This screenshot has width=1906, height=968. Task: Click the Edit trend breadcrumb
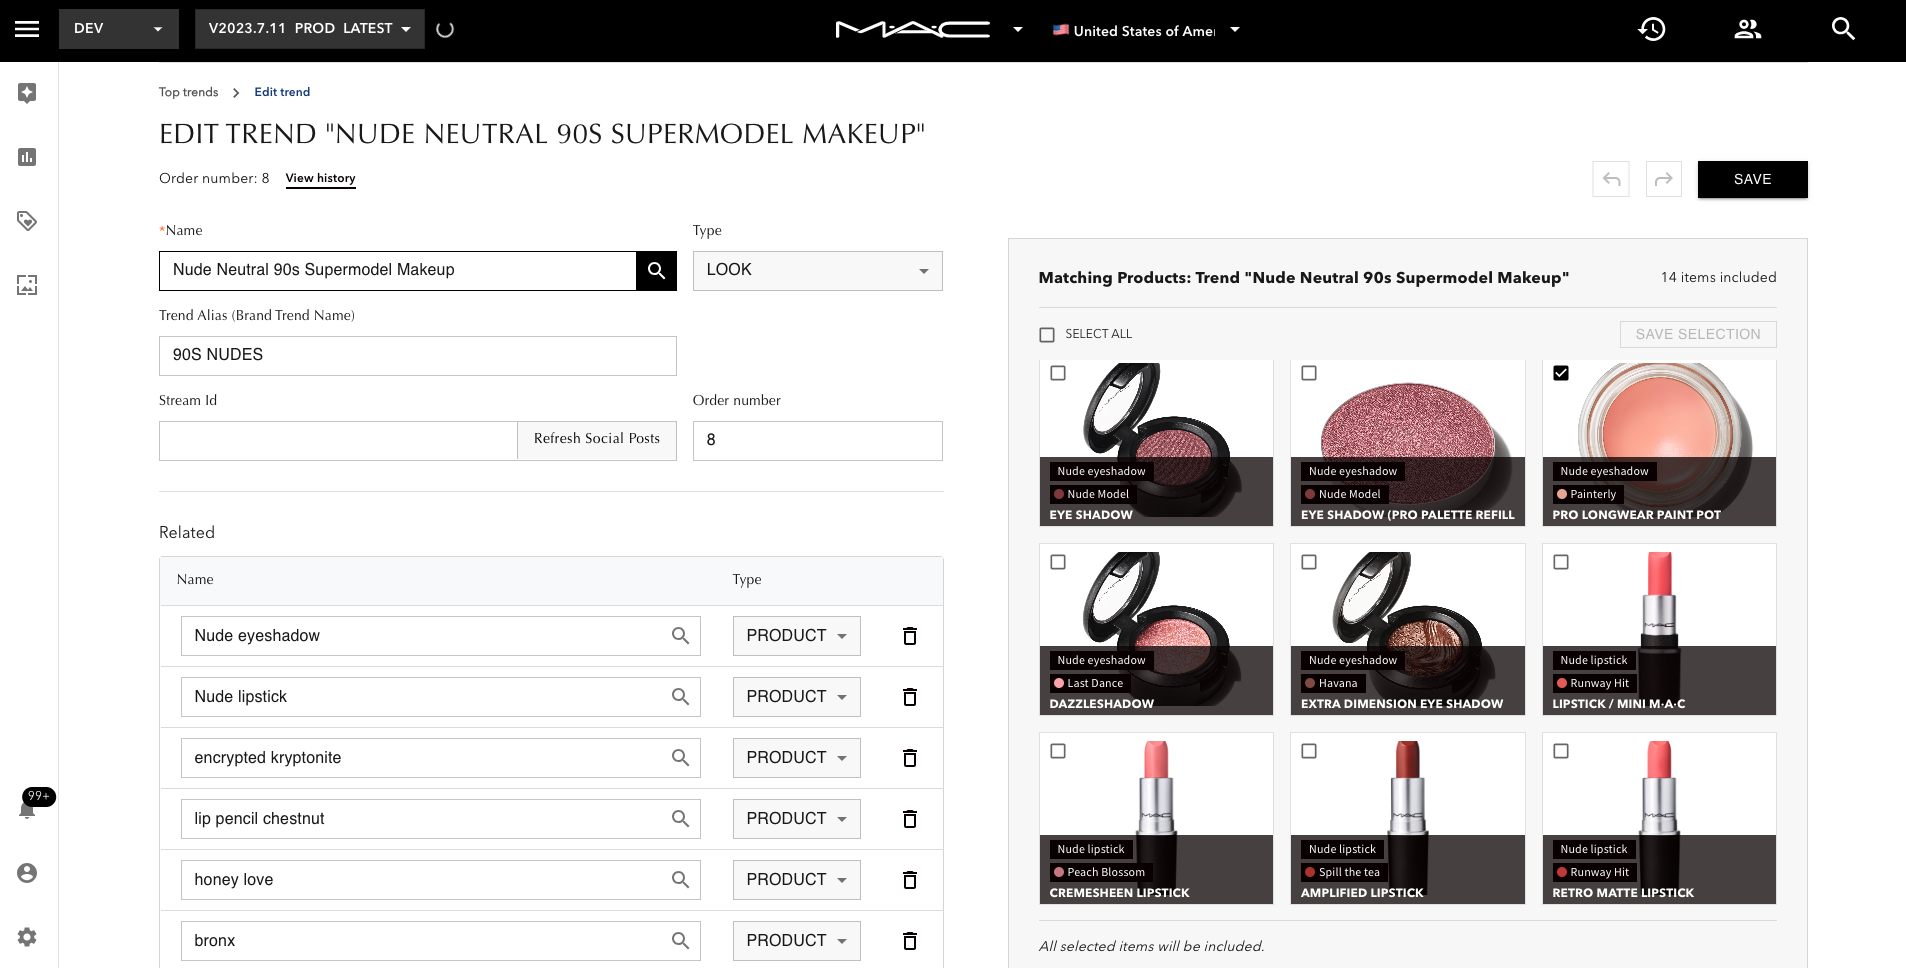282,92
